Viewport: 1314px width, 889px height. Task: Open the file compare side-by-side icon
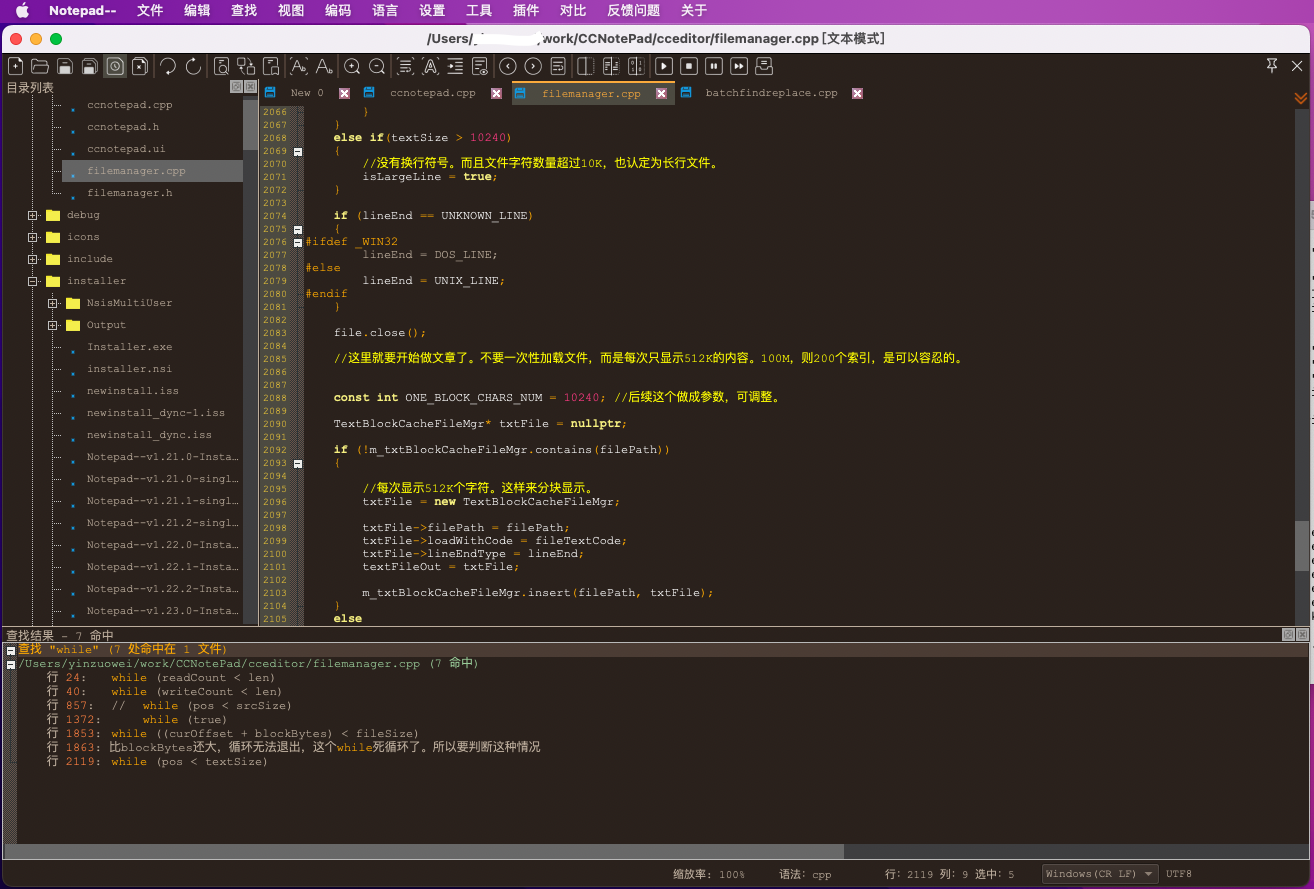click(x=586, y=66)
